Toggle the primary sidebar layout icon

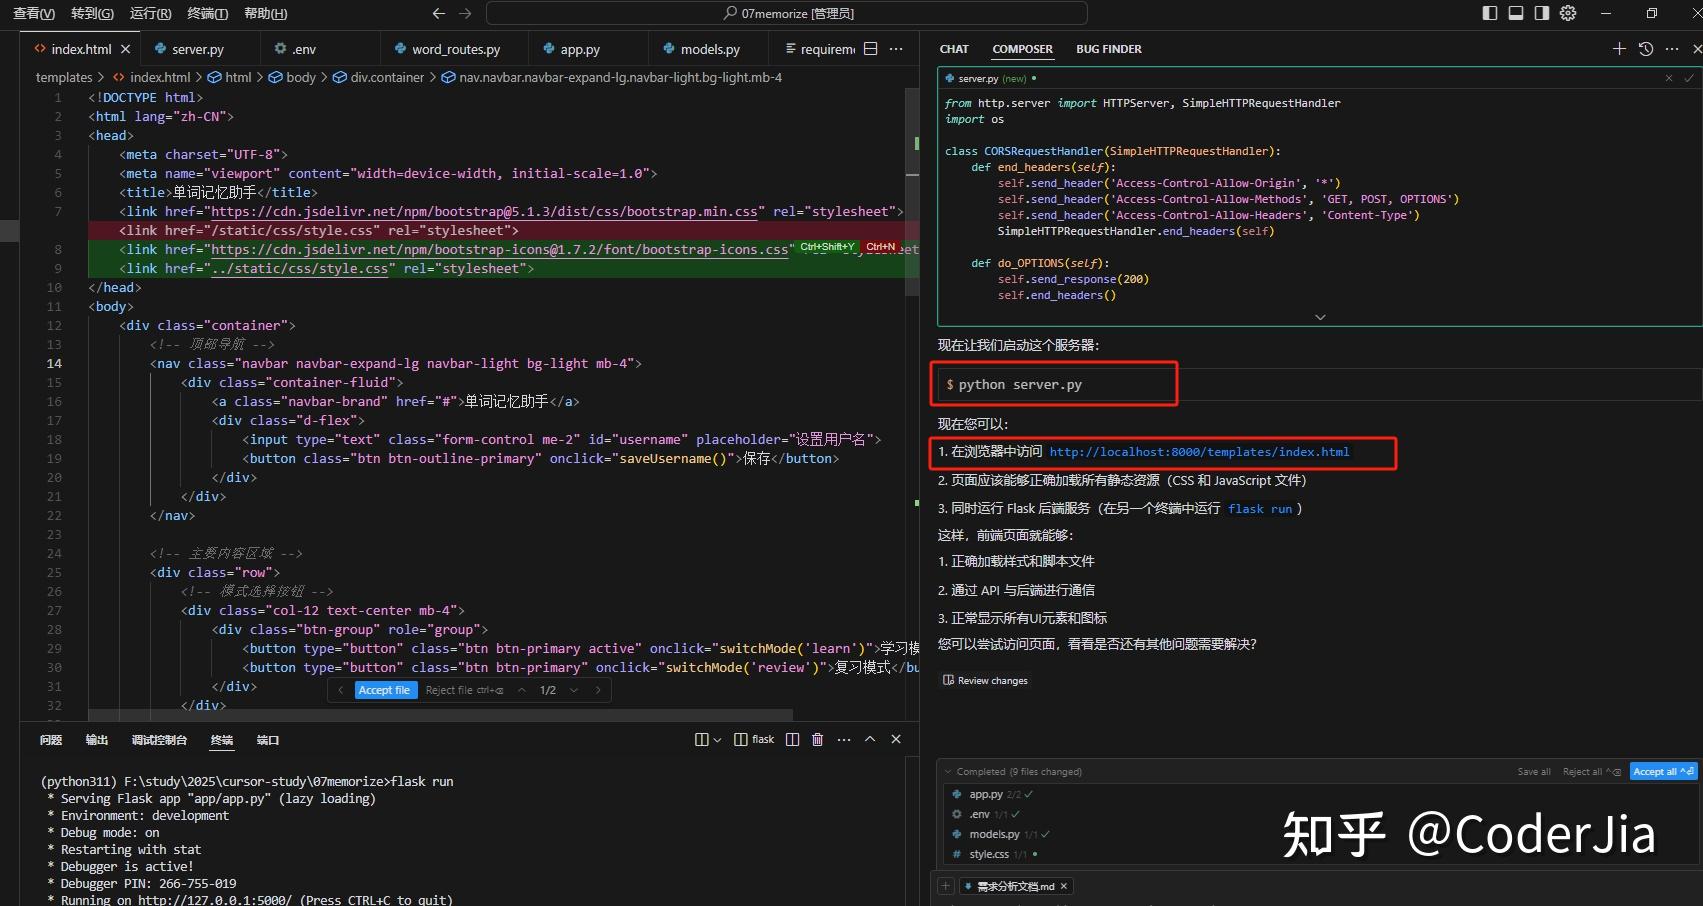click(x=1490, y=13)
